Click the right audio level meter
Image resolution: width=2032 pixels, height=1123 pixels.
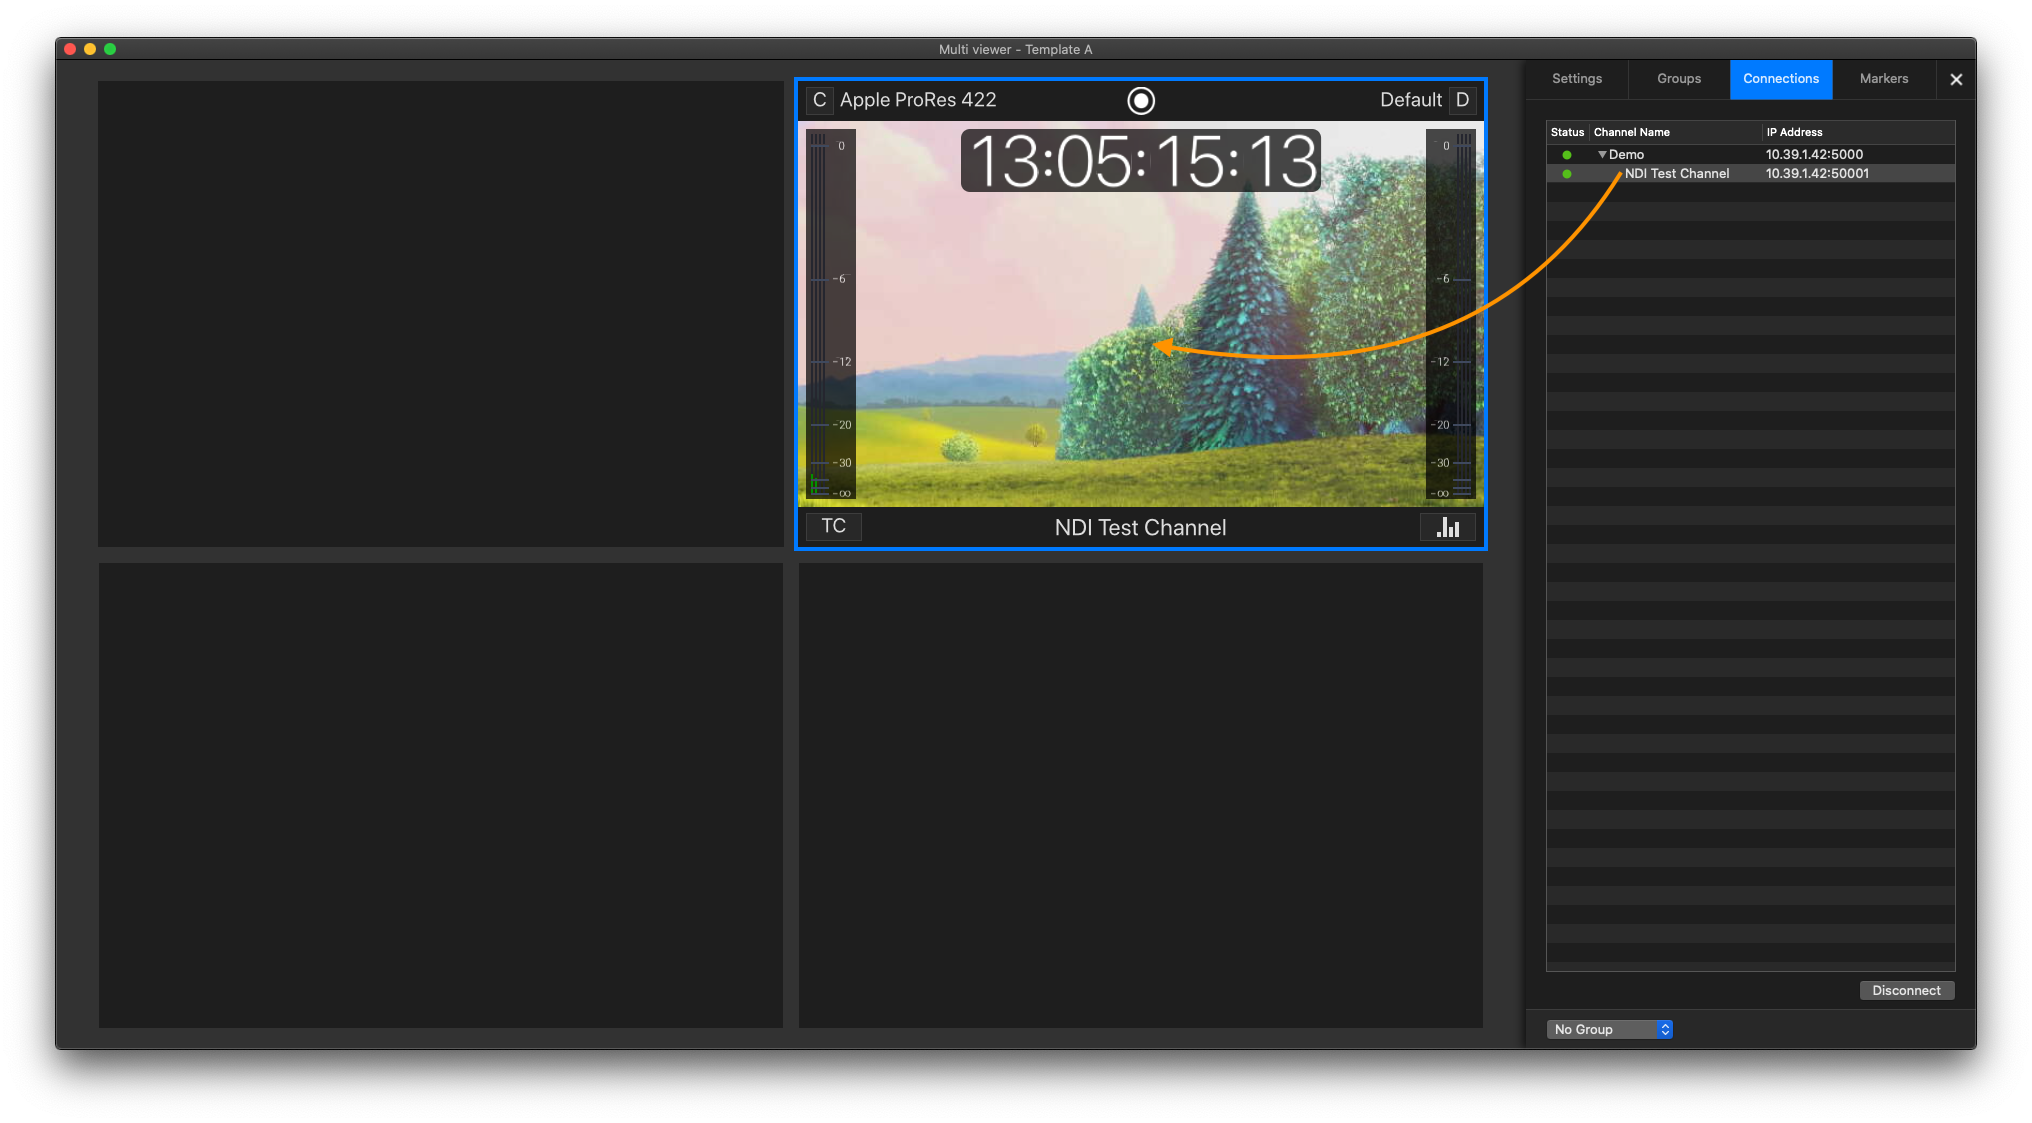coord(1450,314)
